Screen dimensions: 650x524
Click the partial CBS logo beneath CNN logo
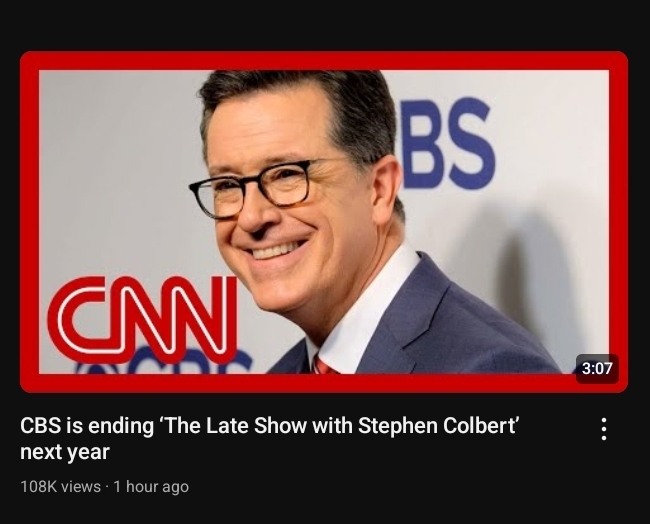(164, 361)
